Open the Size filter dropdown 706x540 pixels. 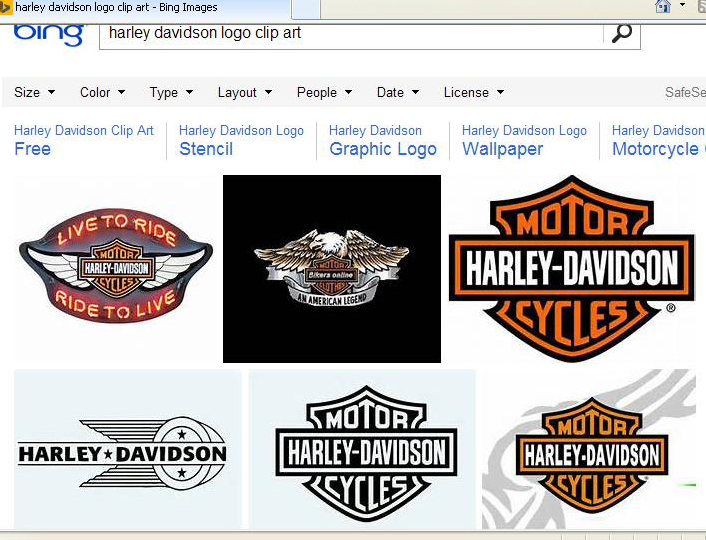point(35,92)
